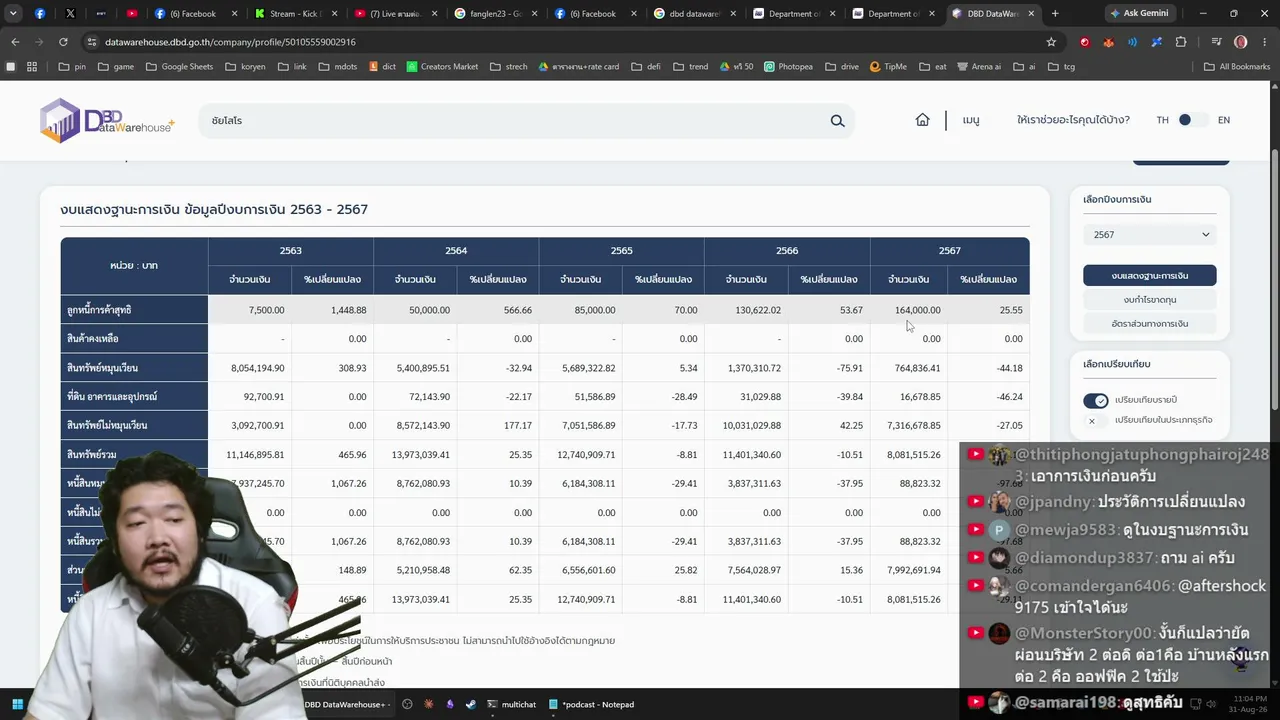Screen dimensions: 1280x720
Task: Open the 'link' bookmark folder
Action: click(292, 67)
